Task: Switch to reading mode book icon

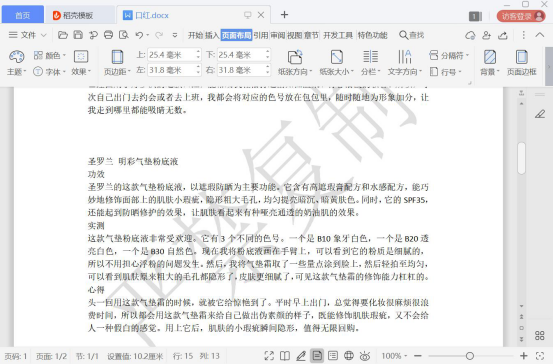Action: point(285,356)
